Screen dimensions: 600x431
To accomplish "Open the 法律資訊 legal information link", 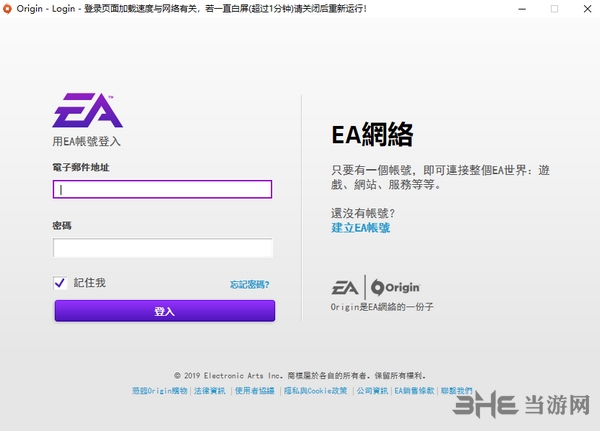I will pyautogui.click(x=210, y=390).
